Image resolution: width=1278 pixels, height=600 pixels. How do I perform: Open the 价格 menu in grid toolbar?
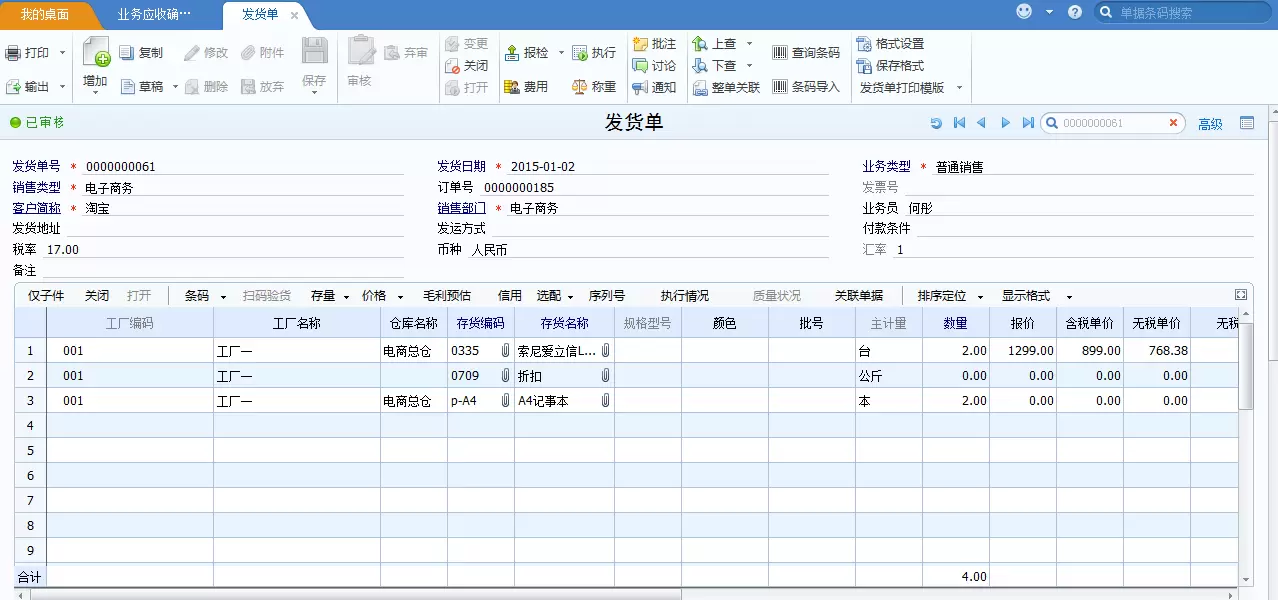click(x=382, y=296)
